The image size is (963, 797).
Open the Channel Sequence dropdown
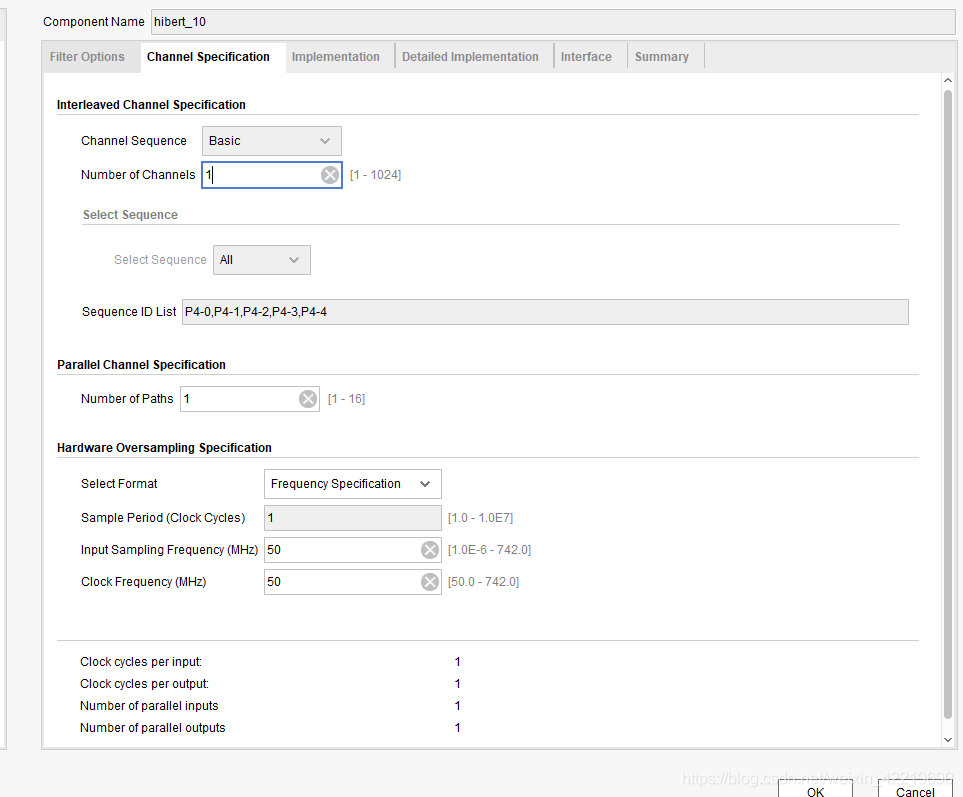[271, 141]
